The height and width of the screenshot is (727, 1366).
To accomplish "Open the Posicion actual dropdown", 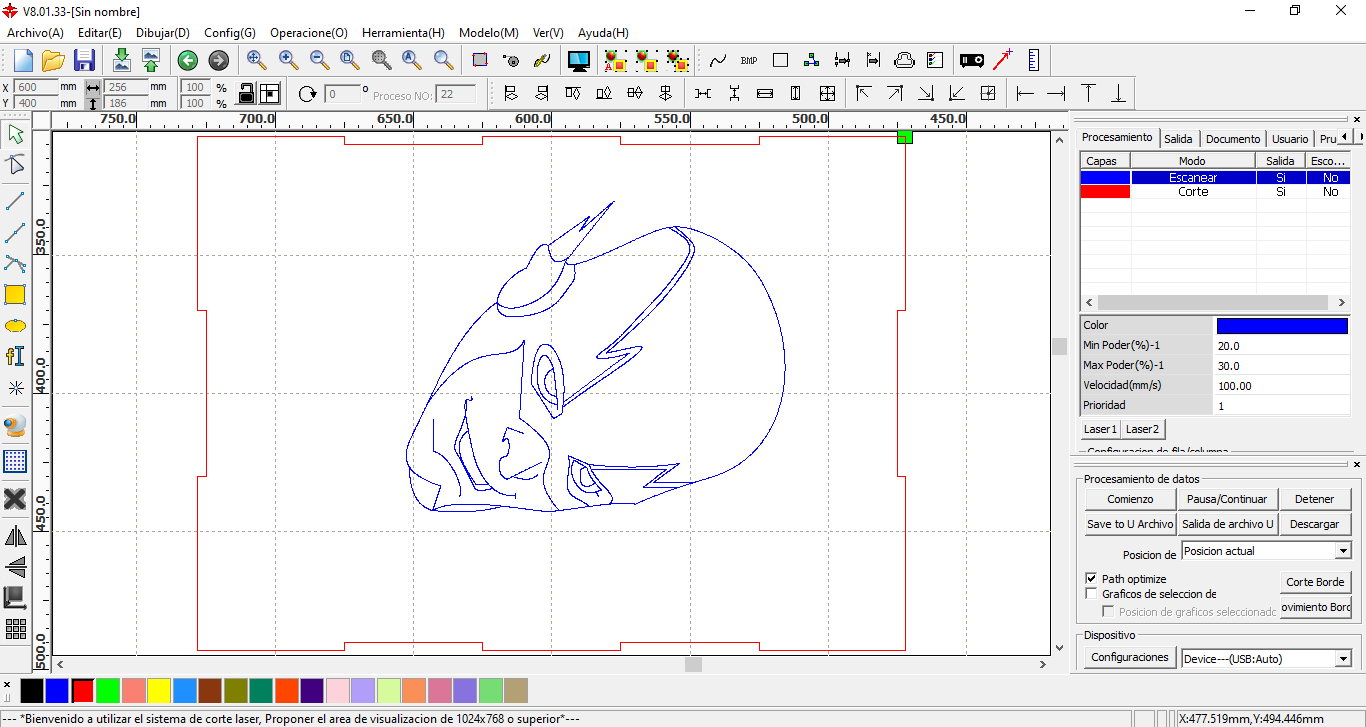I will coord(1342,551).
